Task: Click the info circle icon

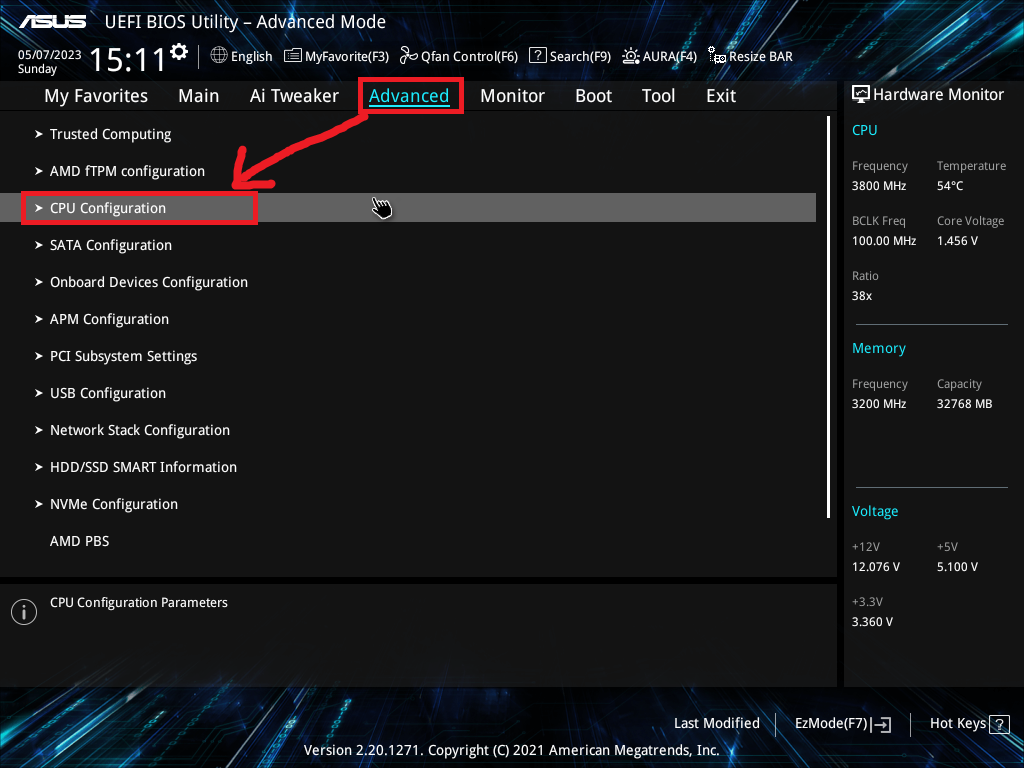Action: [x=24, y=612]
